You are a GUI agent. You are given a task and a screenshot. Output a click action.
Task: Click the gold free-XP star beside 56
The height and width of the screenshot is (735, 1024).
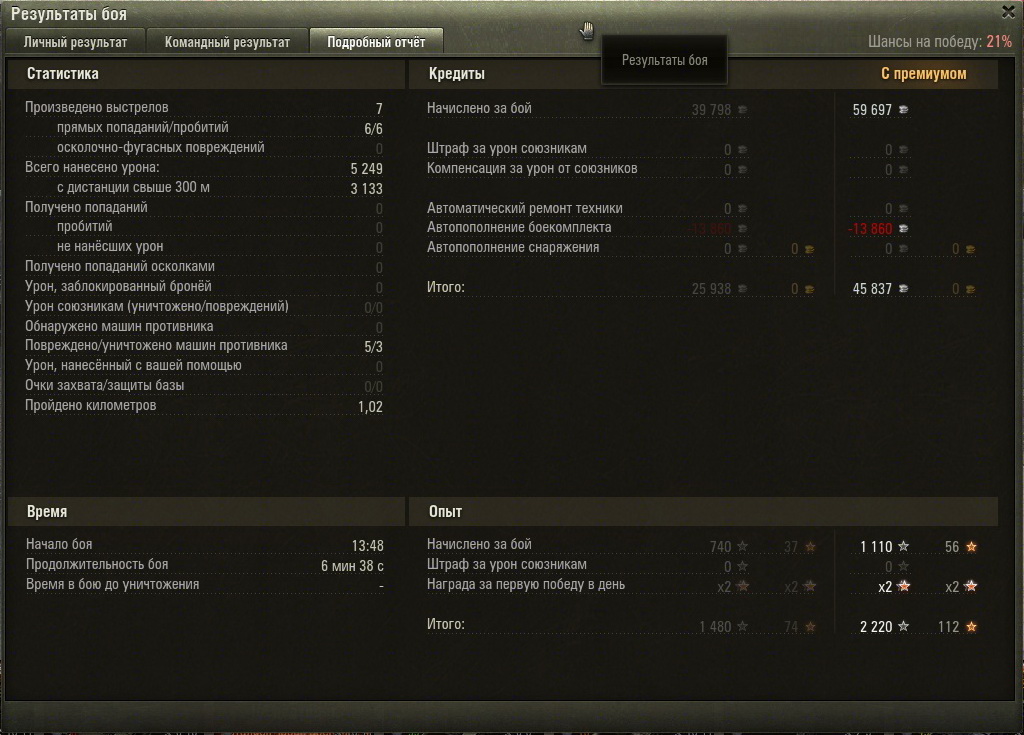971,546
